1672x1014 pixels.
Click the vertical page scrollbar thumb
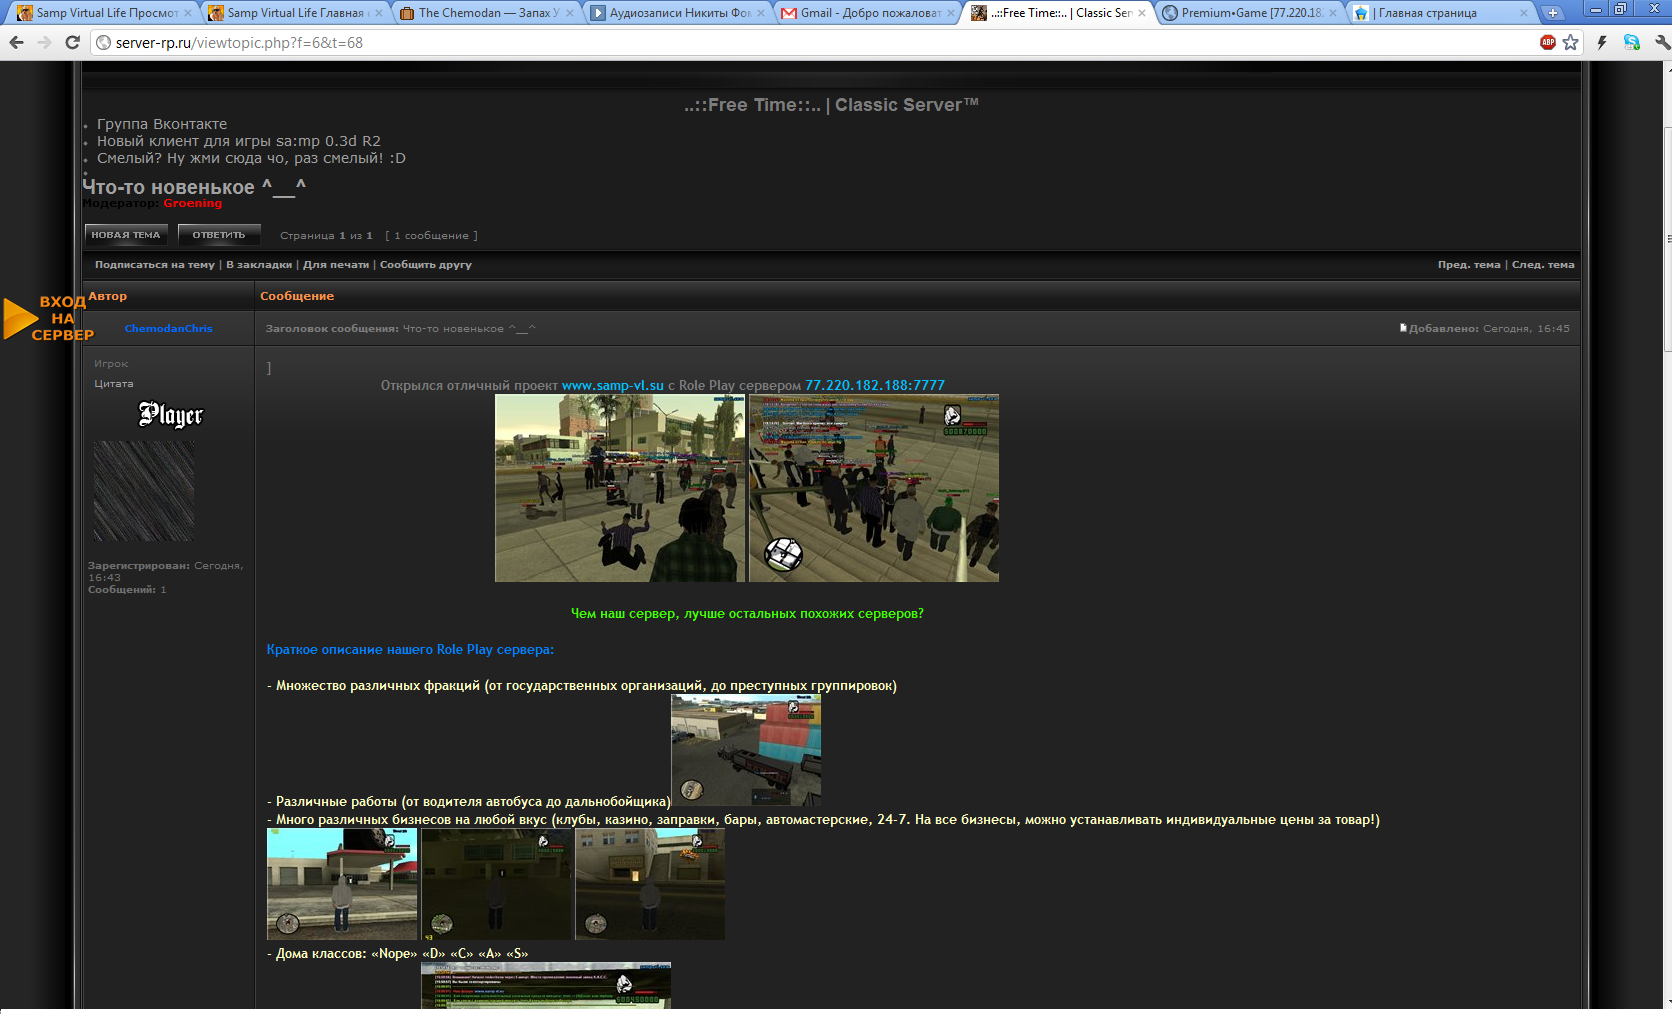pos(1667,240)
